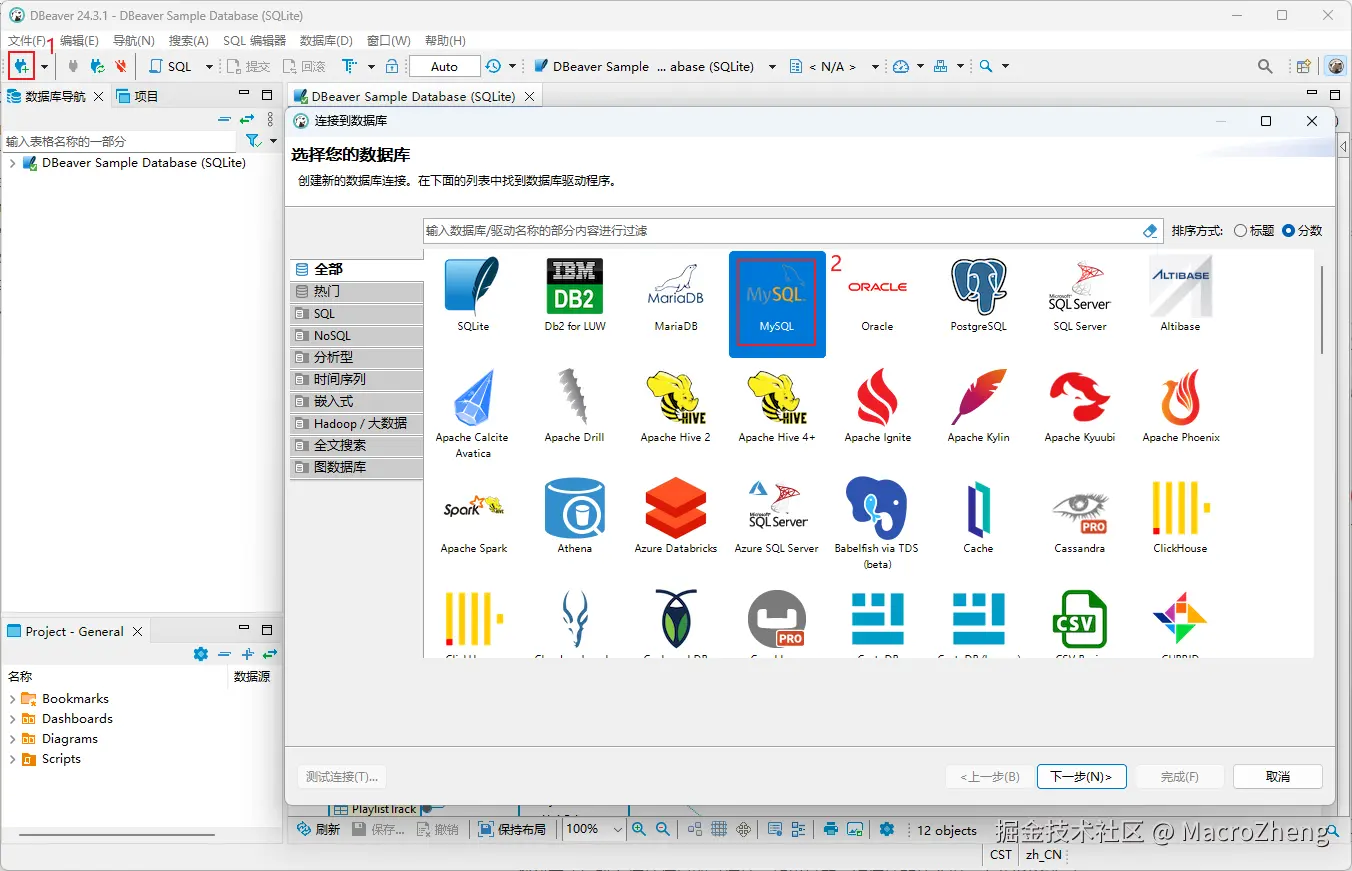Open the Auto commit mode combo box

(x=444, y=66)
